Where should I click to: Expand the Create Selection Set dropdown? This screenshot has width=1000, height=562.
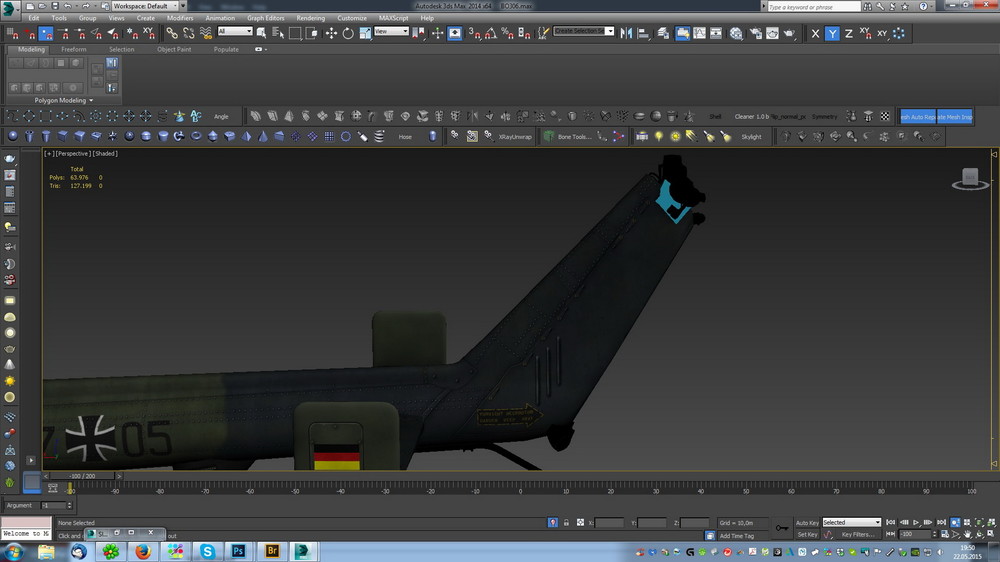[610, 32]
